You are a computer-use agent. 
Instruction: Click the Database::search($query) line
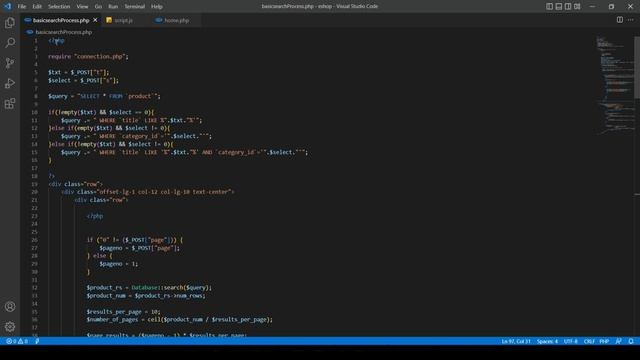pyautogui.click(x=149, y=287)
